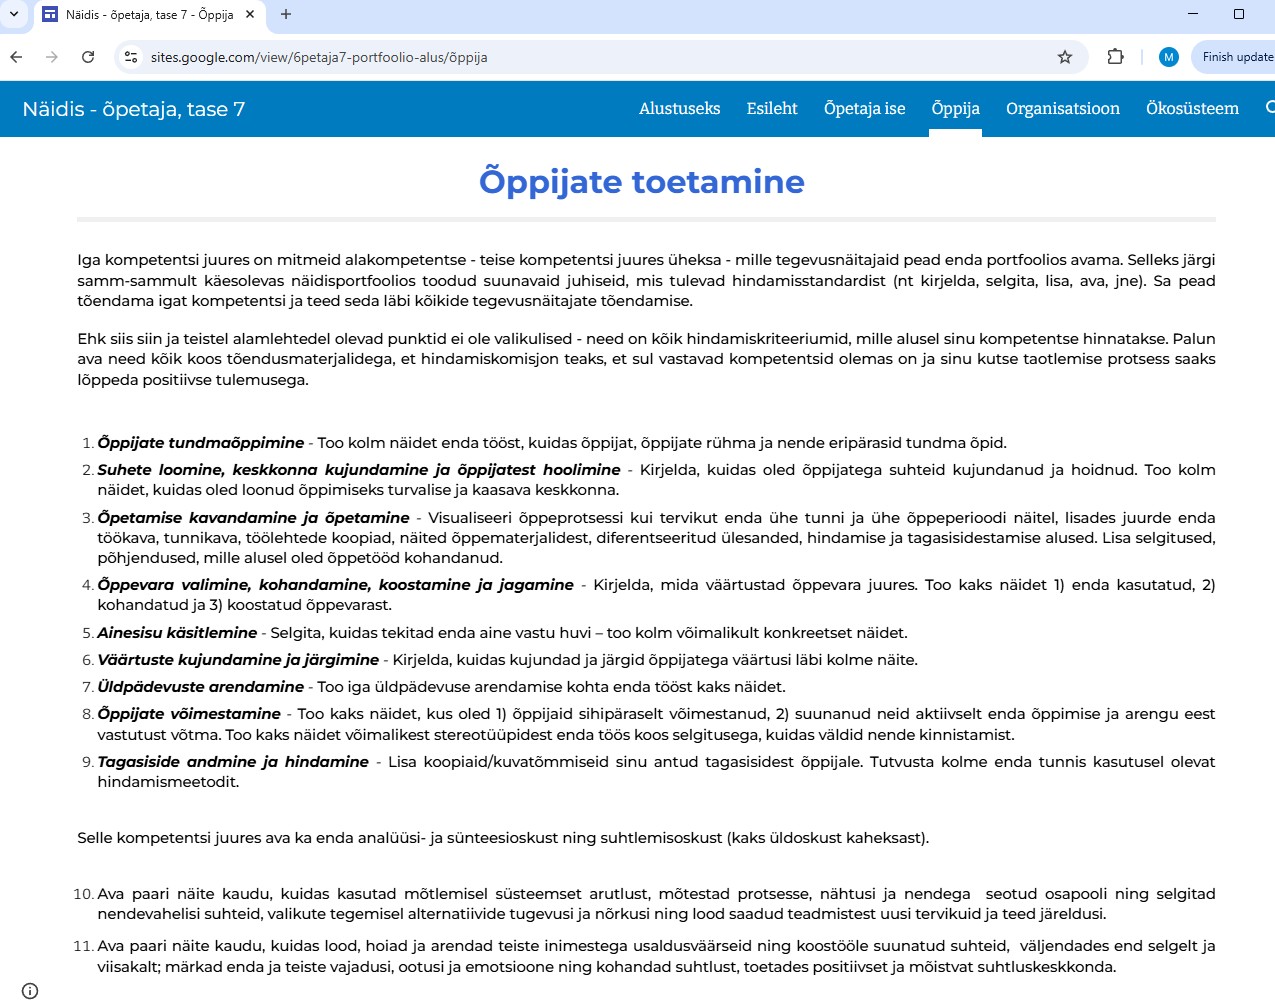Open the Alustuseks navigation page
The image size is (1275, 1006).
coord(679,109)
